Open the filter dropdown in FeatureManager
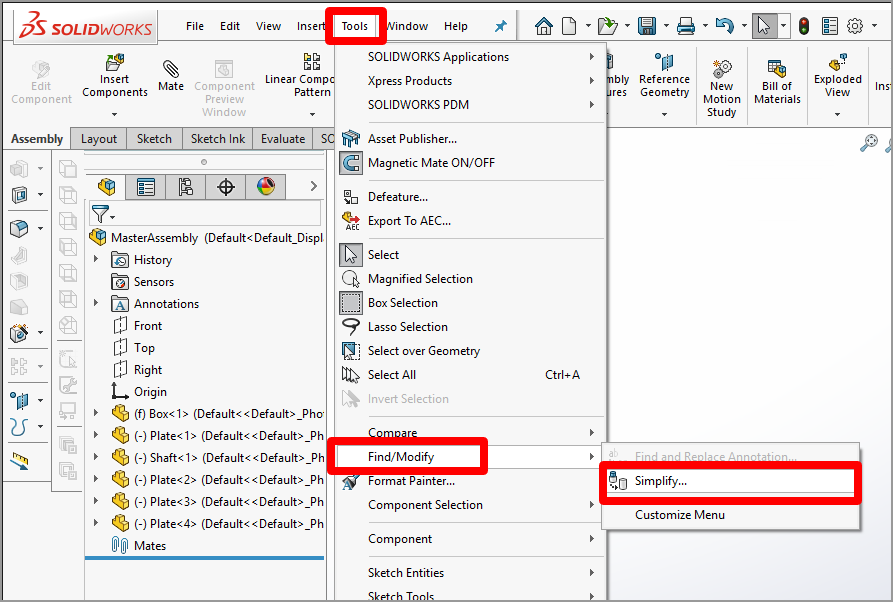893x602 pixels. [x=112, y=216]
